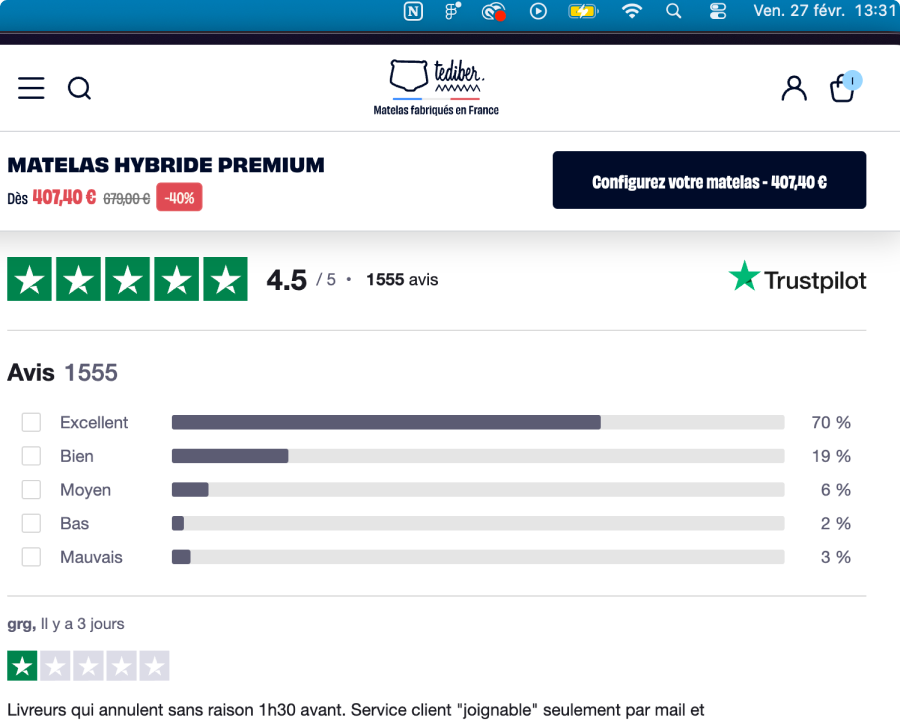Open the Wi-Fi menu
900x726 pixels.
click(632, 11)
